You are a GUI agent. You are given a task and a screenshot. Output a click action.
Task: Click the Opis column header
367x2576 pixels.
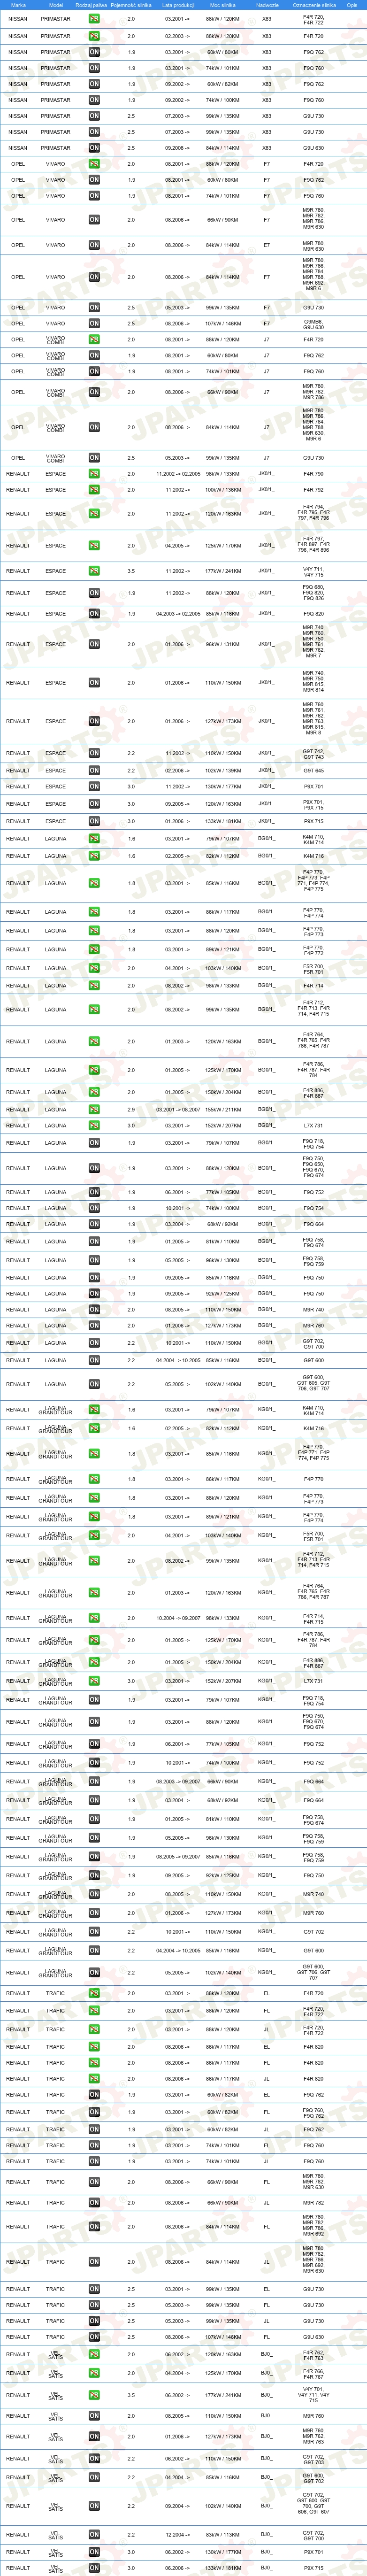(352, 5)
